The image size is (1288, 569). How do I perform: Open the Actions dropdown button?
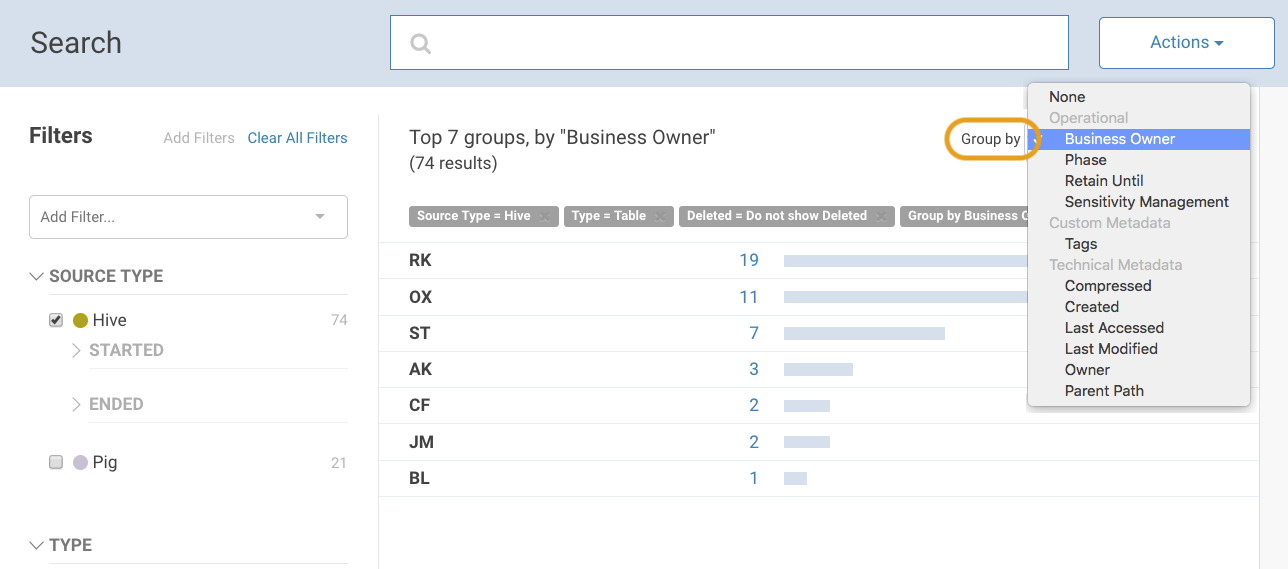click(1186, 43)
